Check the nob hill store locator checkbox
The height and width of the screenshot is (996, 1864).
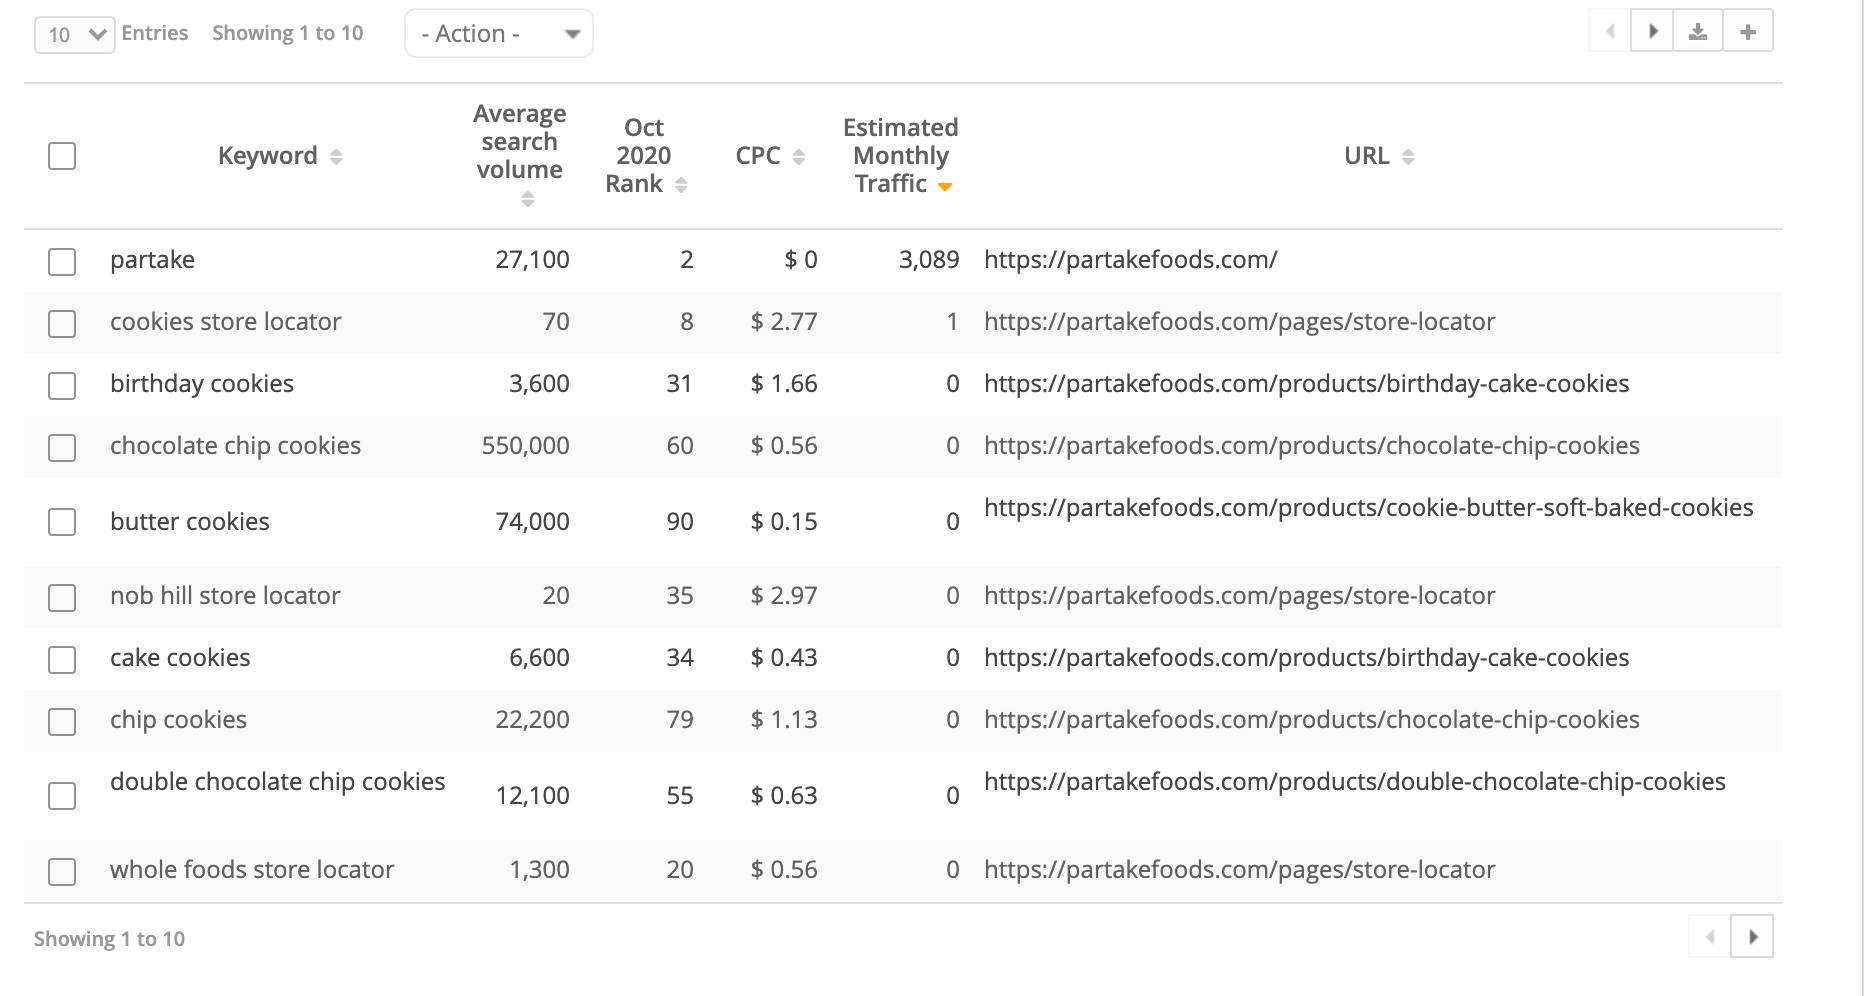click(62, 598)
